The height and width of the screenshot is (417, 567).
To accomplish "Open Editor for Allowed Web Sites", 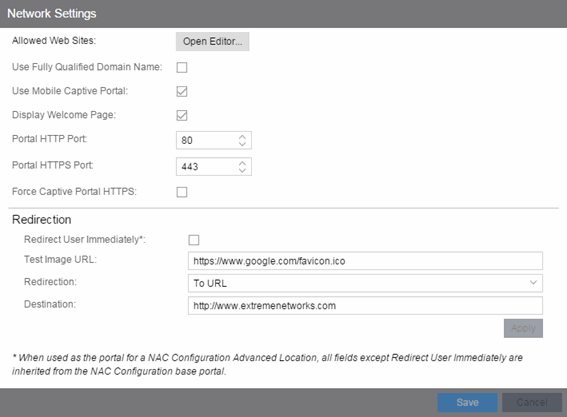I will 212,41.
